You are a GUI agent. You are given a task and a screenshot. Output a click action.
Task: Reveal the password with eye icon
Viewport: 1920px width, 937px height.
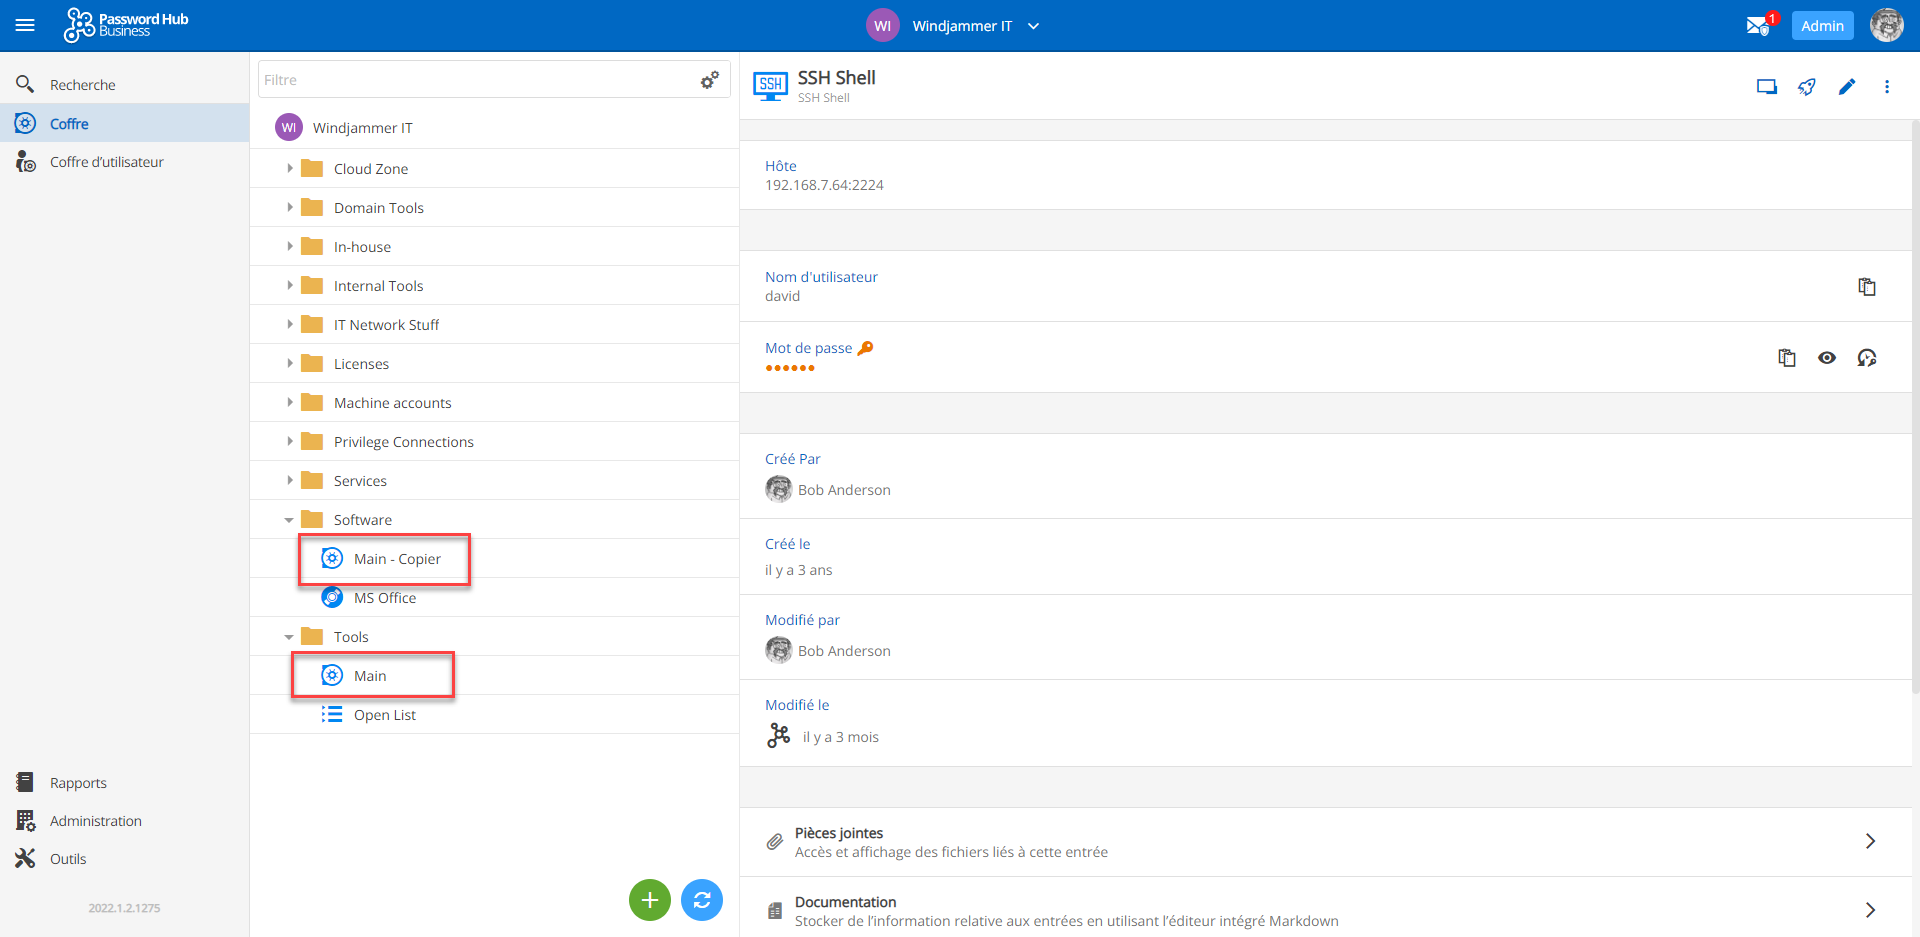1826,358
